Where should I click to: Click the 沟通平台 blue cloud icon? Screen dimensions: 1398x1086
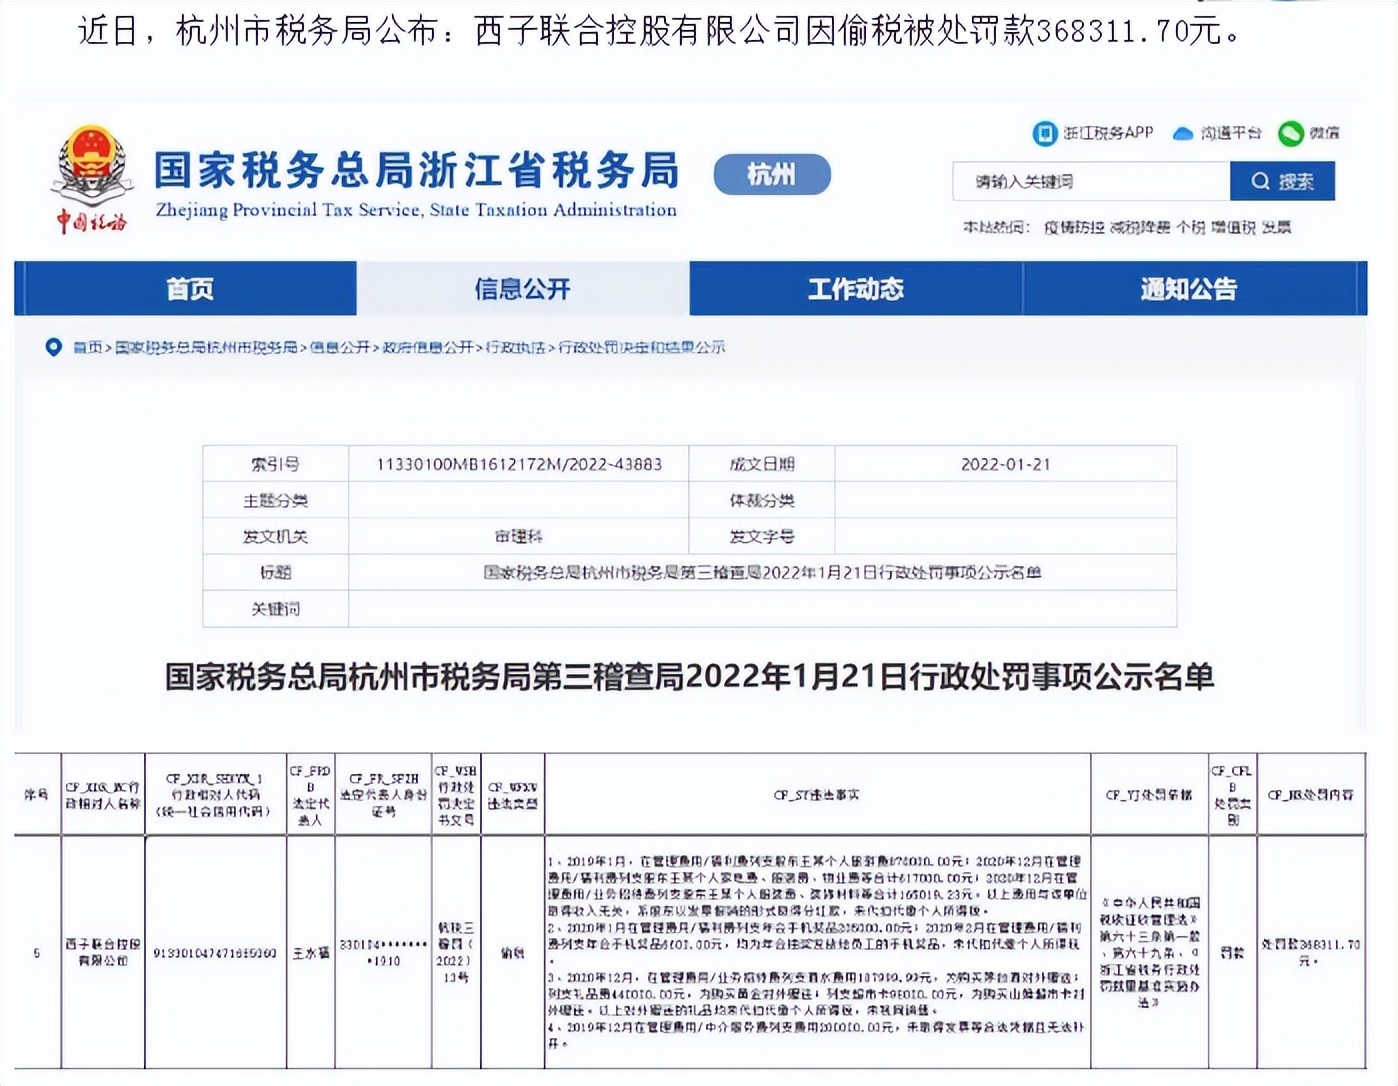[1185, 132]
